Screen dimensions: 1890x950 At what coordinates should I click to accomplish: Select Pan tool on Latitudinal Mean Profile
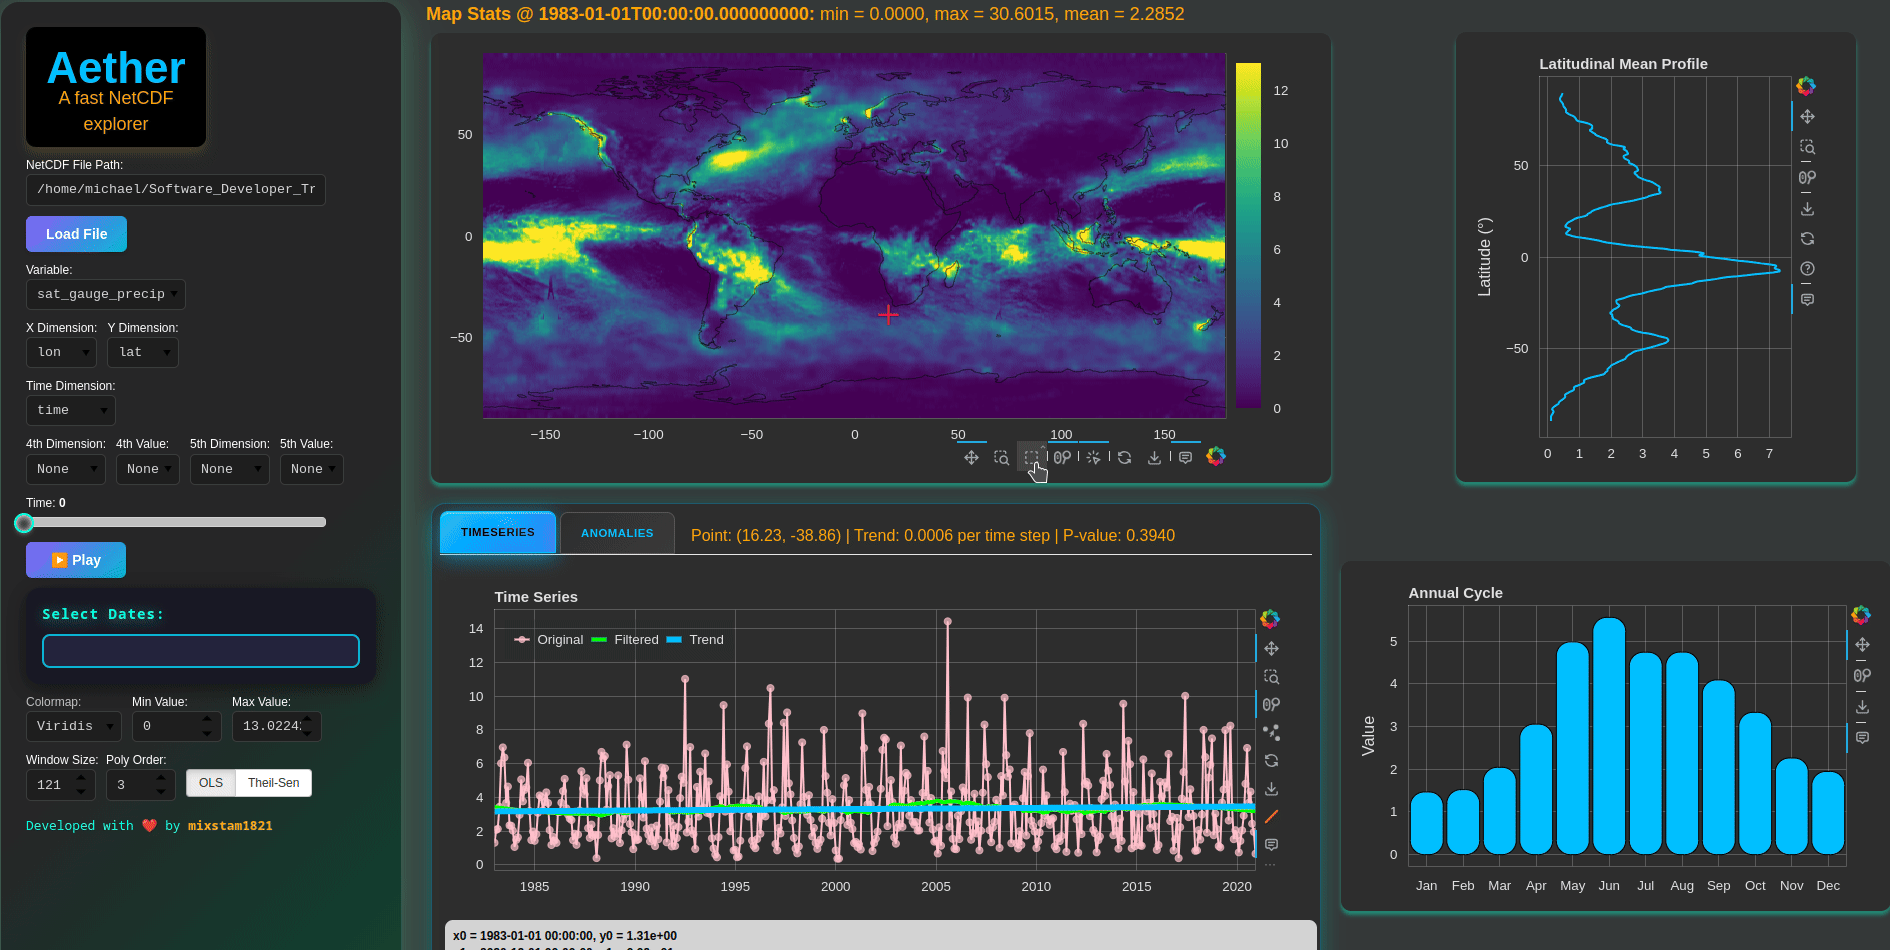(1807, 117)
